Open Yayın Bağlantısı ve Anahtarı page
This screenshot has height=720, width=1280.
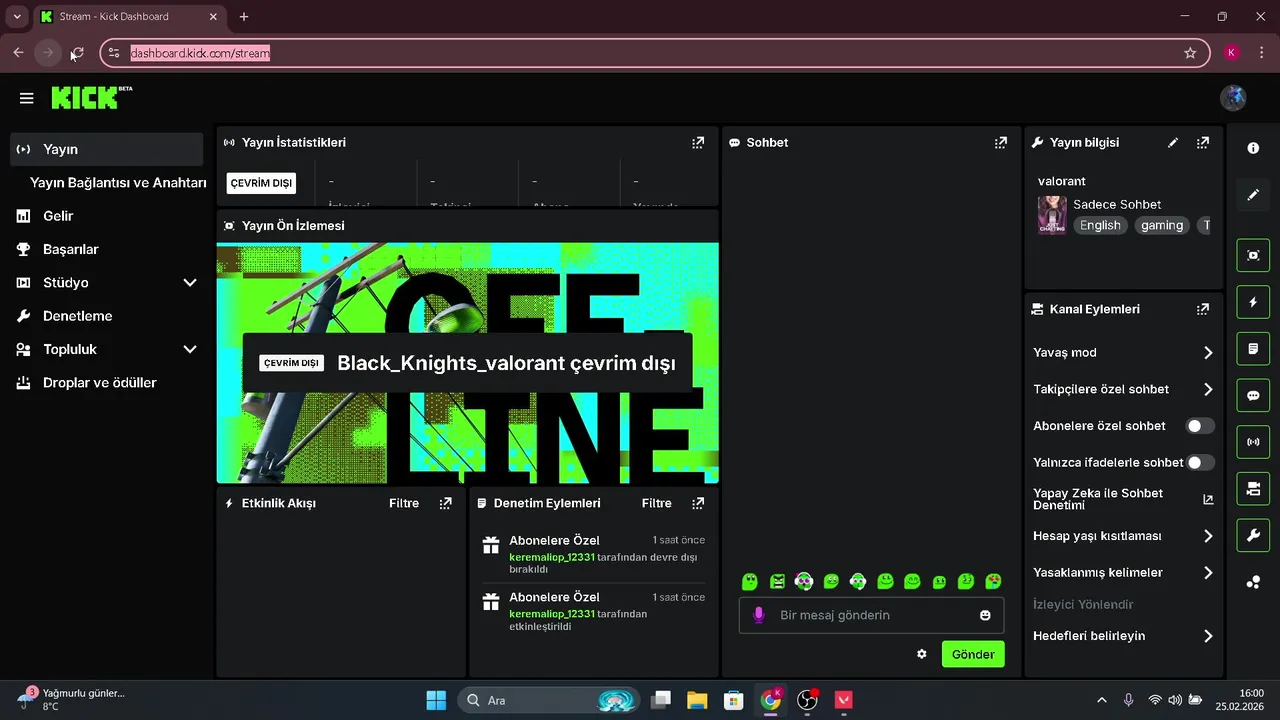(x=118, y=183)
